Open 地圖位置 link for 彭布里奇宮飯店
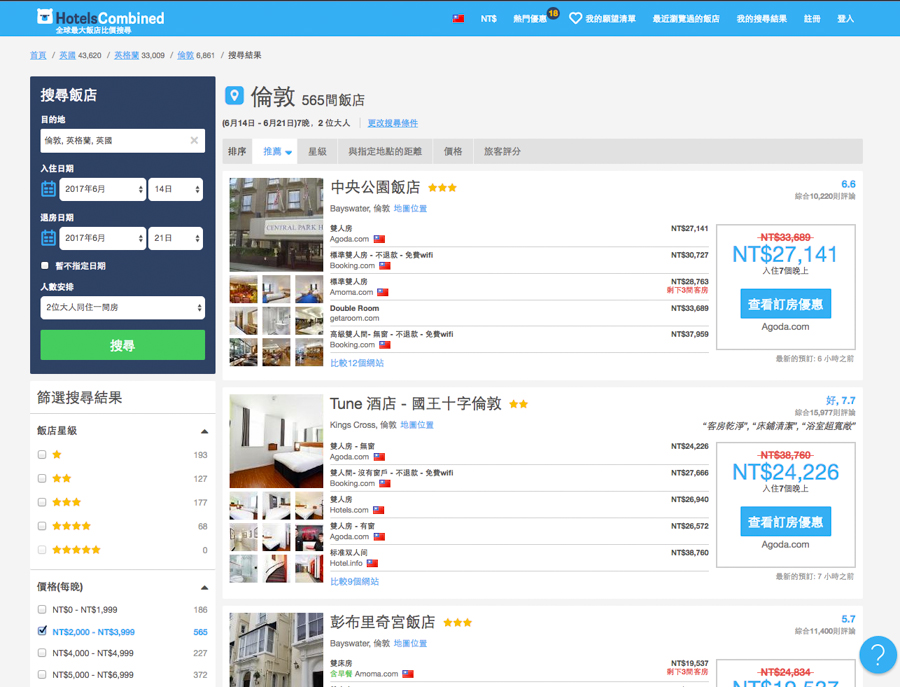The width and height of the screenshot is (900, 687). click(x=410, y=644)
